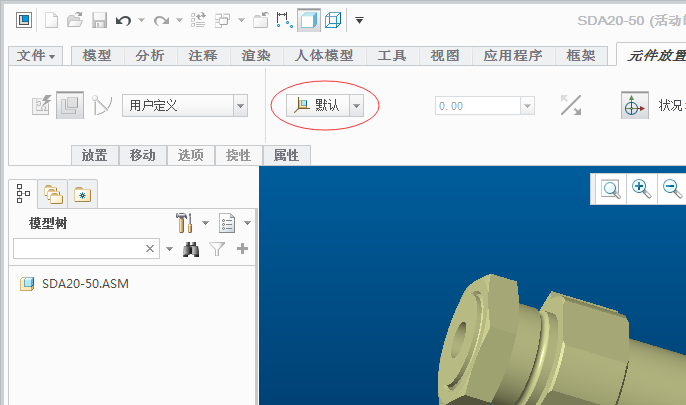Toggle the wireframe display cube icon
This screenshot has height=405, width=686.
coord(333,20)
